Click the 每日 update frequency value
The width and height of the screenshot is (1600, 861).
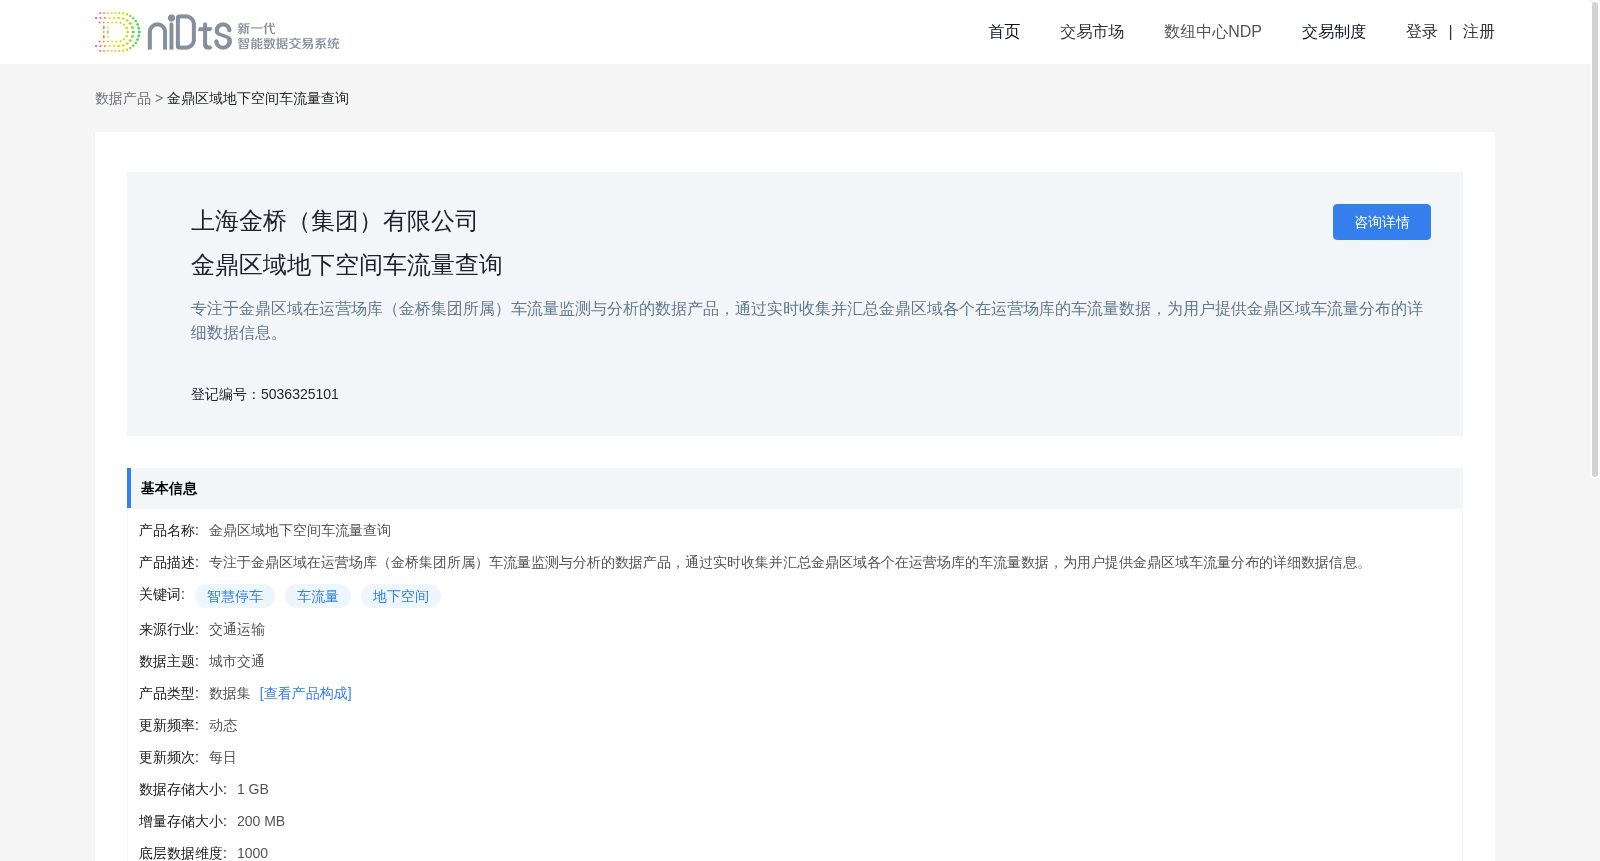click(x=223, y=757)
